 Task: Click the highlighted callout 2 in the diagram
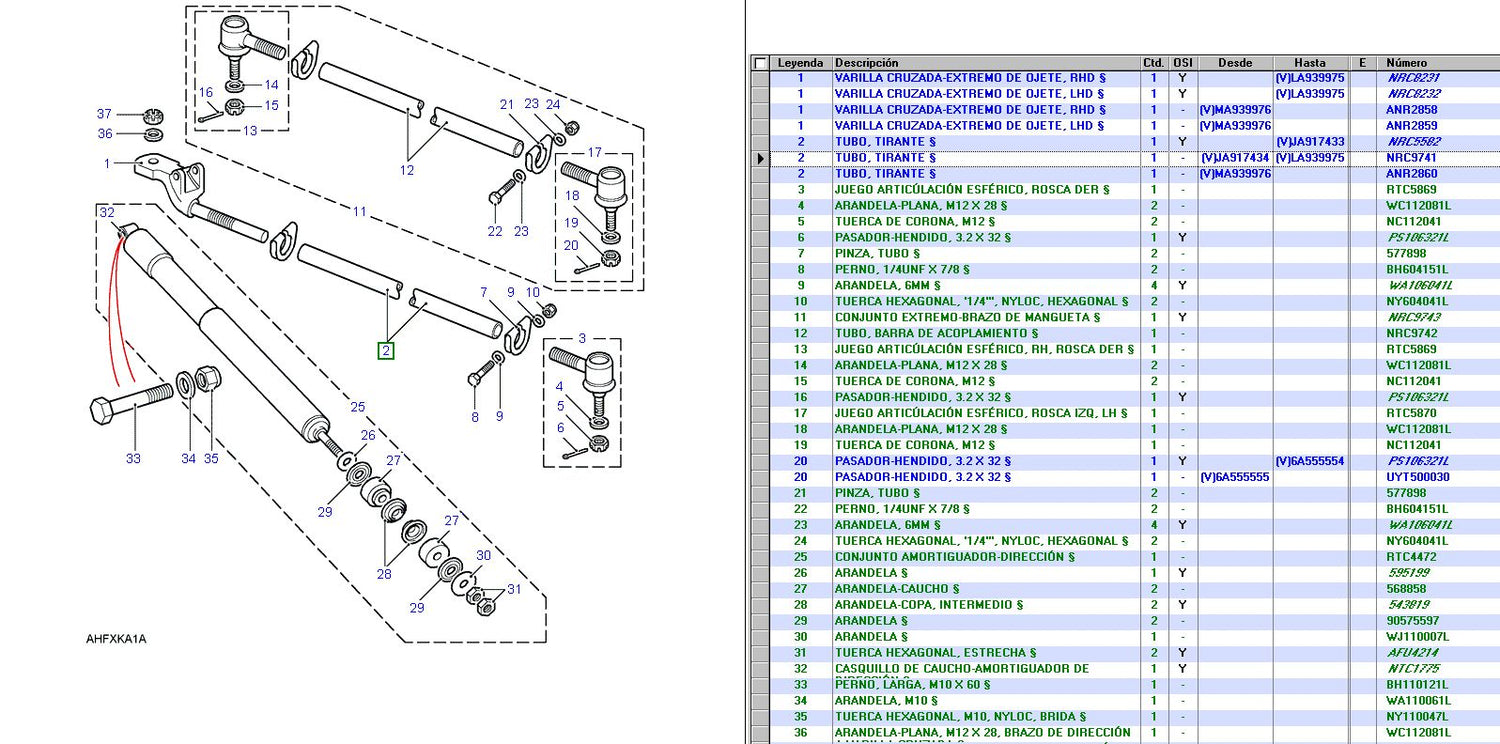pyautogui.click(x=386, y=350)
